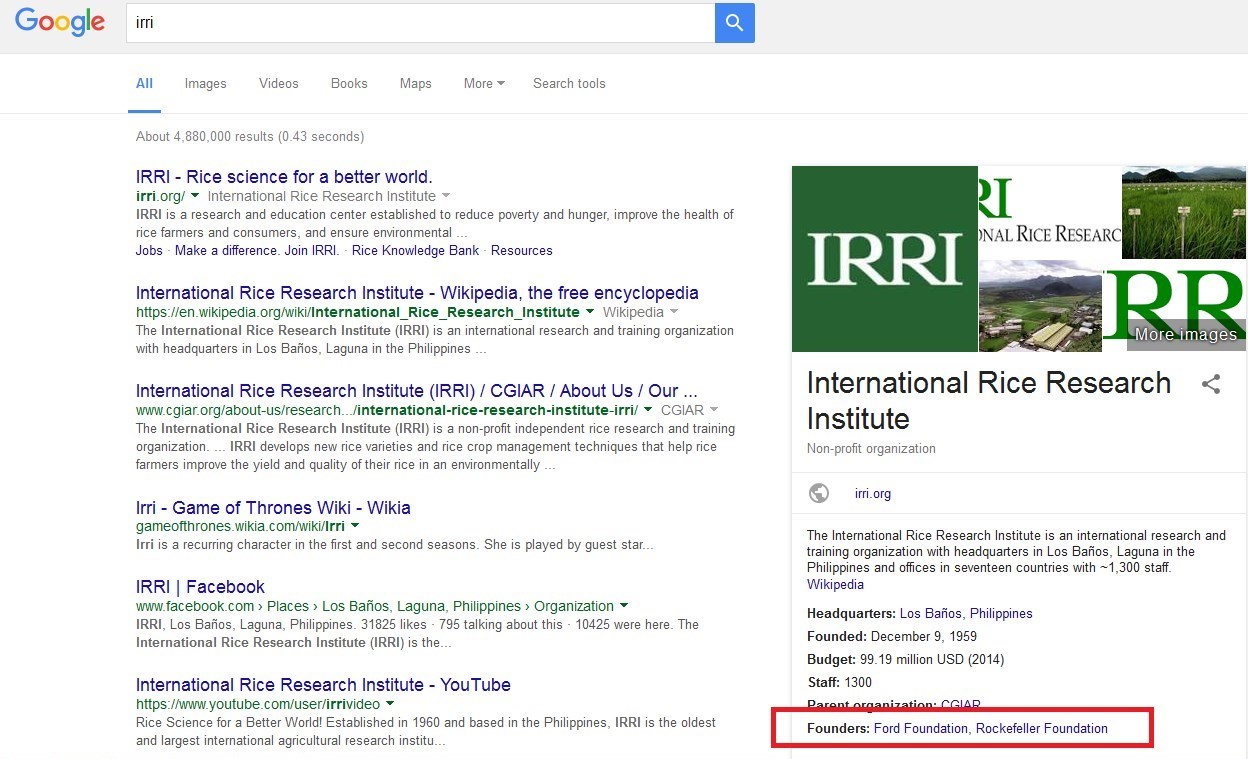
Task: Open the rice field photo thumbnail
Action: 1184,212
